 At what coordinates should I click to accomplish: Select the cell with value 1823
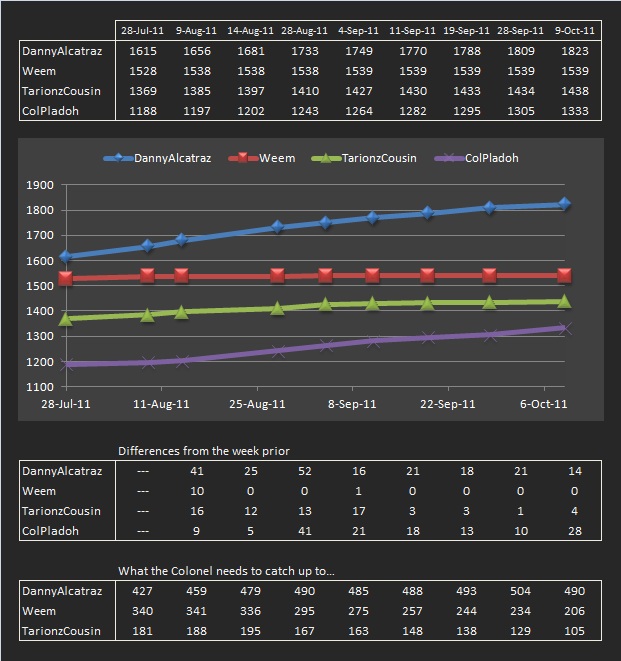pyautogui.click(x=575, y=51)
